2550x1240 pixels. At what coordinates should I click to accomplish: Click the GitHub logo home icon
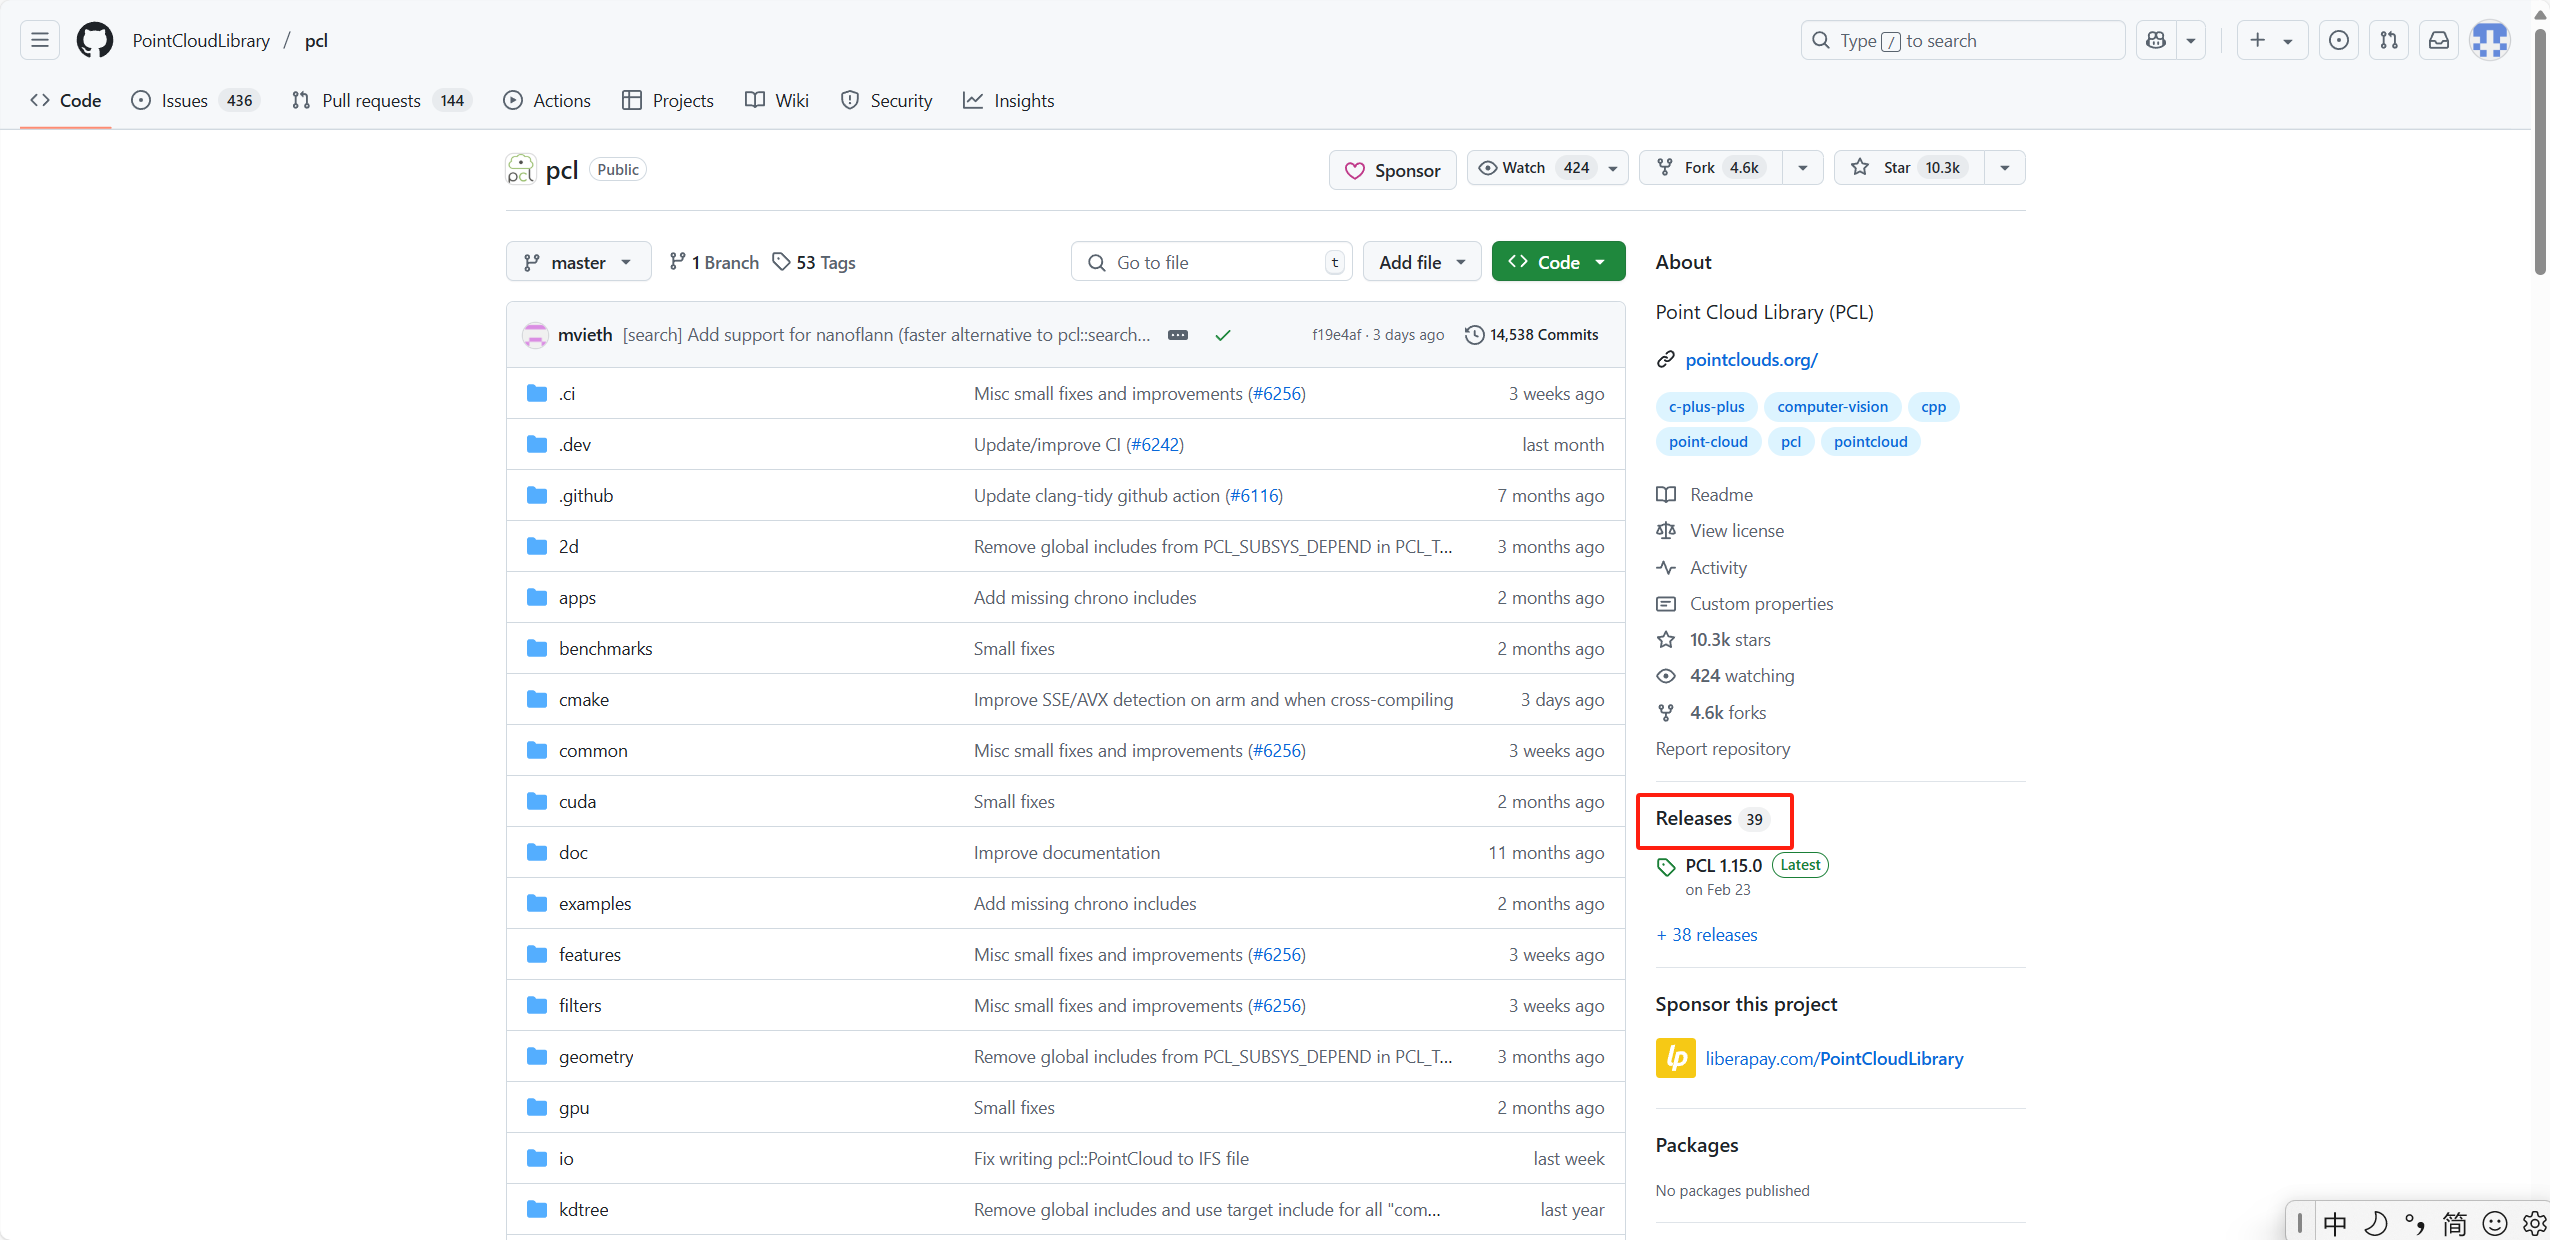(95, 40)
